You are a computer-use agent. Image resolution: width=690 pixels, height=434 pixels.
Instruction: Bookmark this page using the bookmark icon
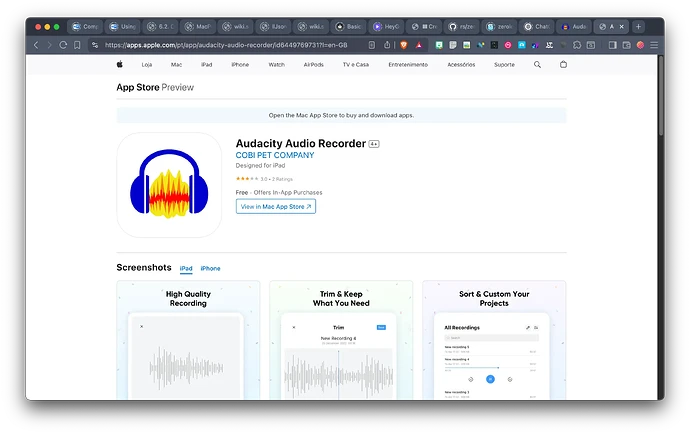click(77, 45)
